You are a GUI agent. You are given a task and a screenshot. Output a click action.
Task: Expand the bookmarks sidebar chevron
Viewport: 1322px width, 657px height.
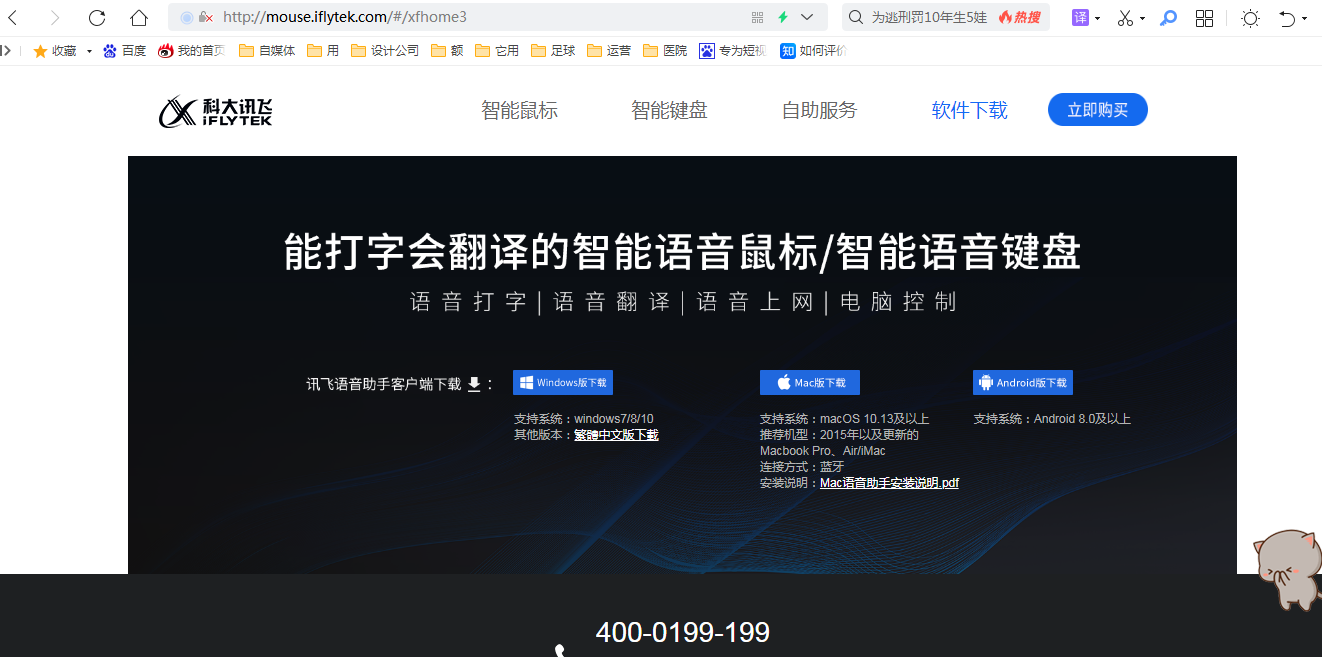[x=6, y=50]
